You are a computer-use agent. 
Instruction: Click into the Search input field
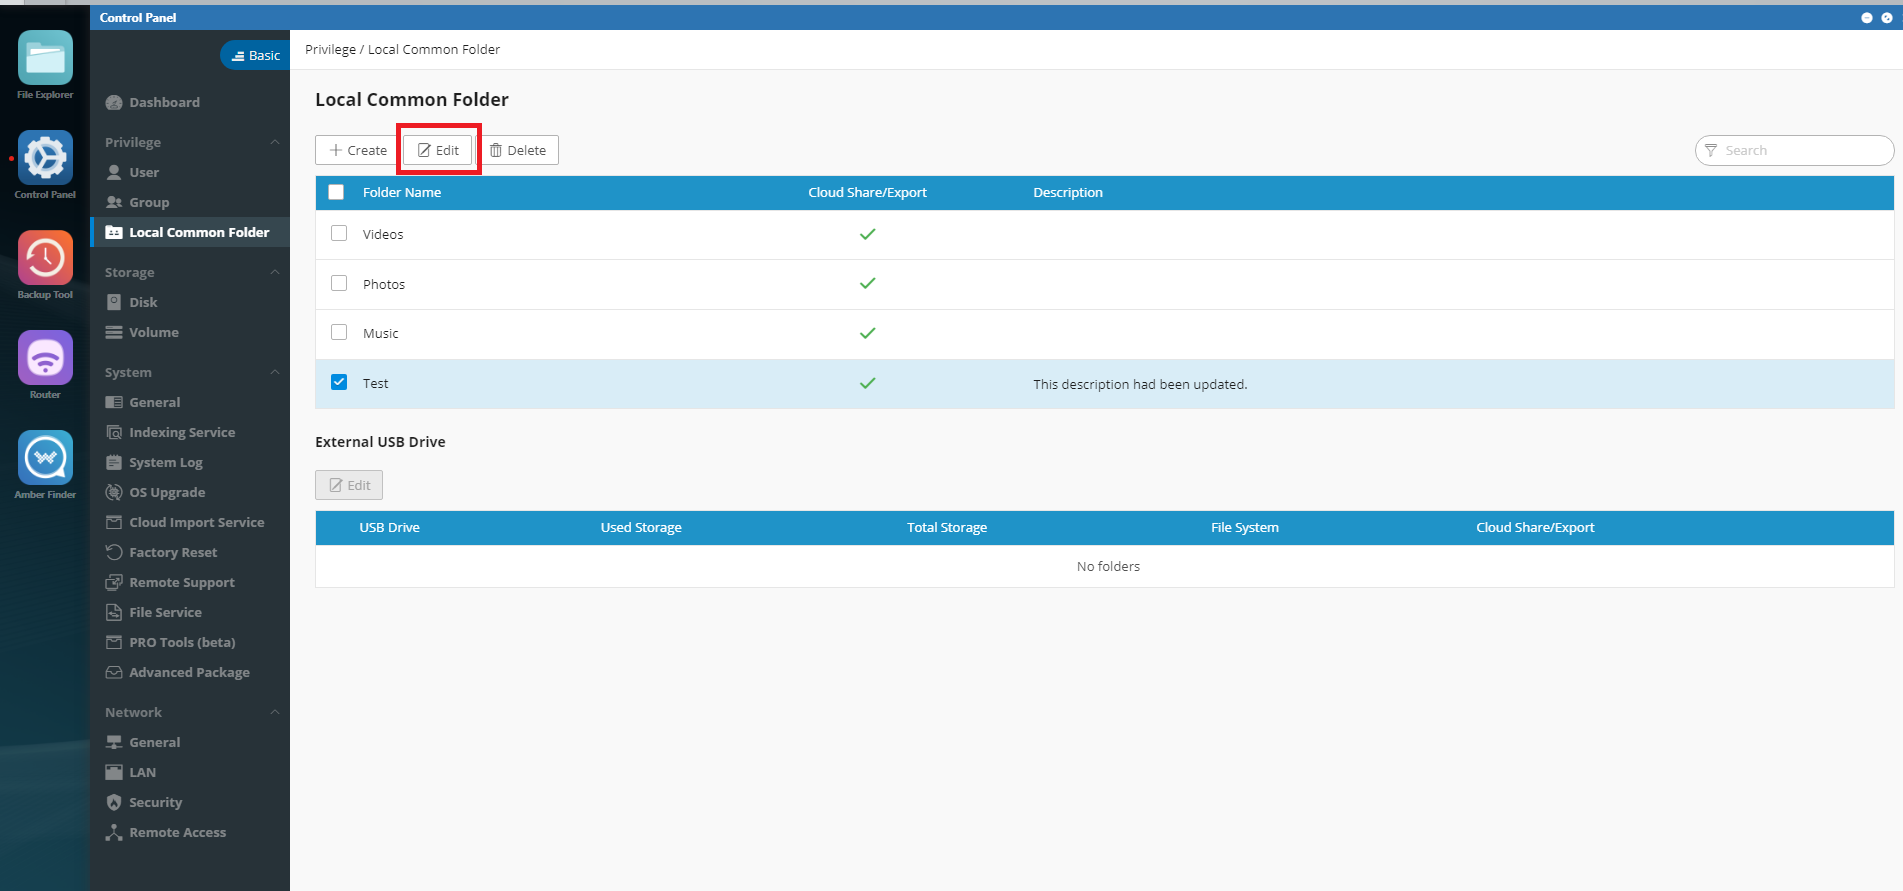pyautogui.click(x=1794, y=150)
